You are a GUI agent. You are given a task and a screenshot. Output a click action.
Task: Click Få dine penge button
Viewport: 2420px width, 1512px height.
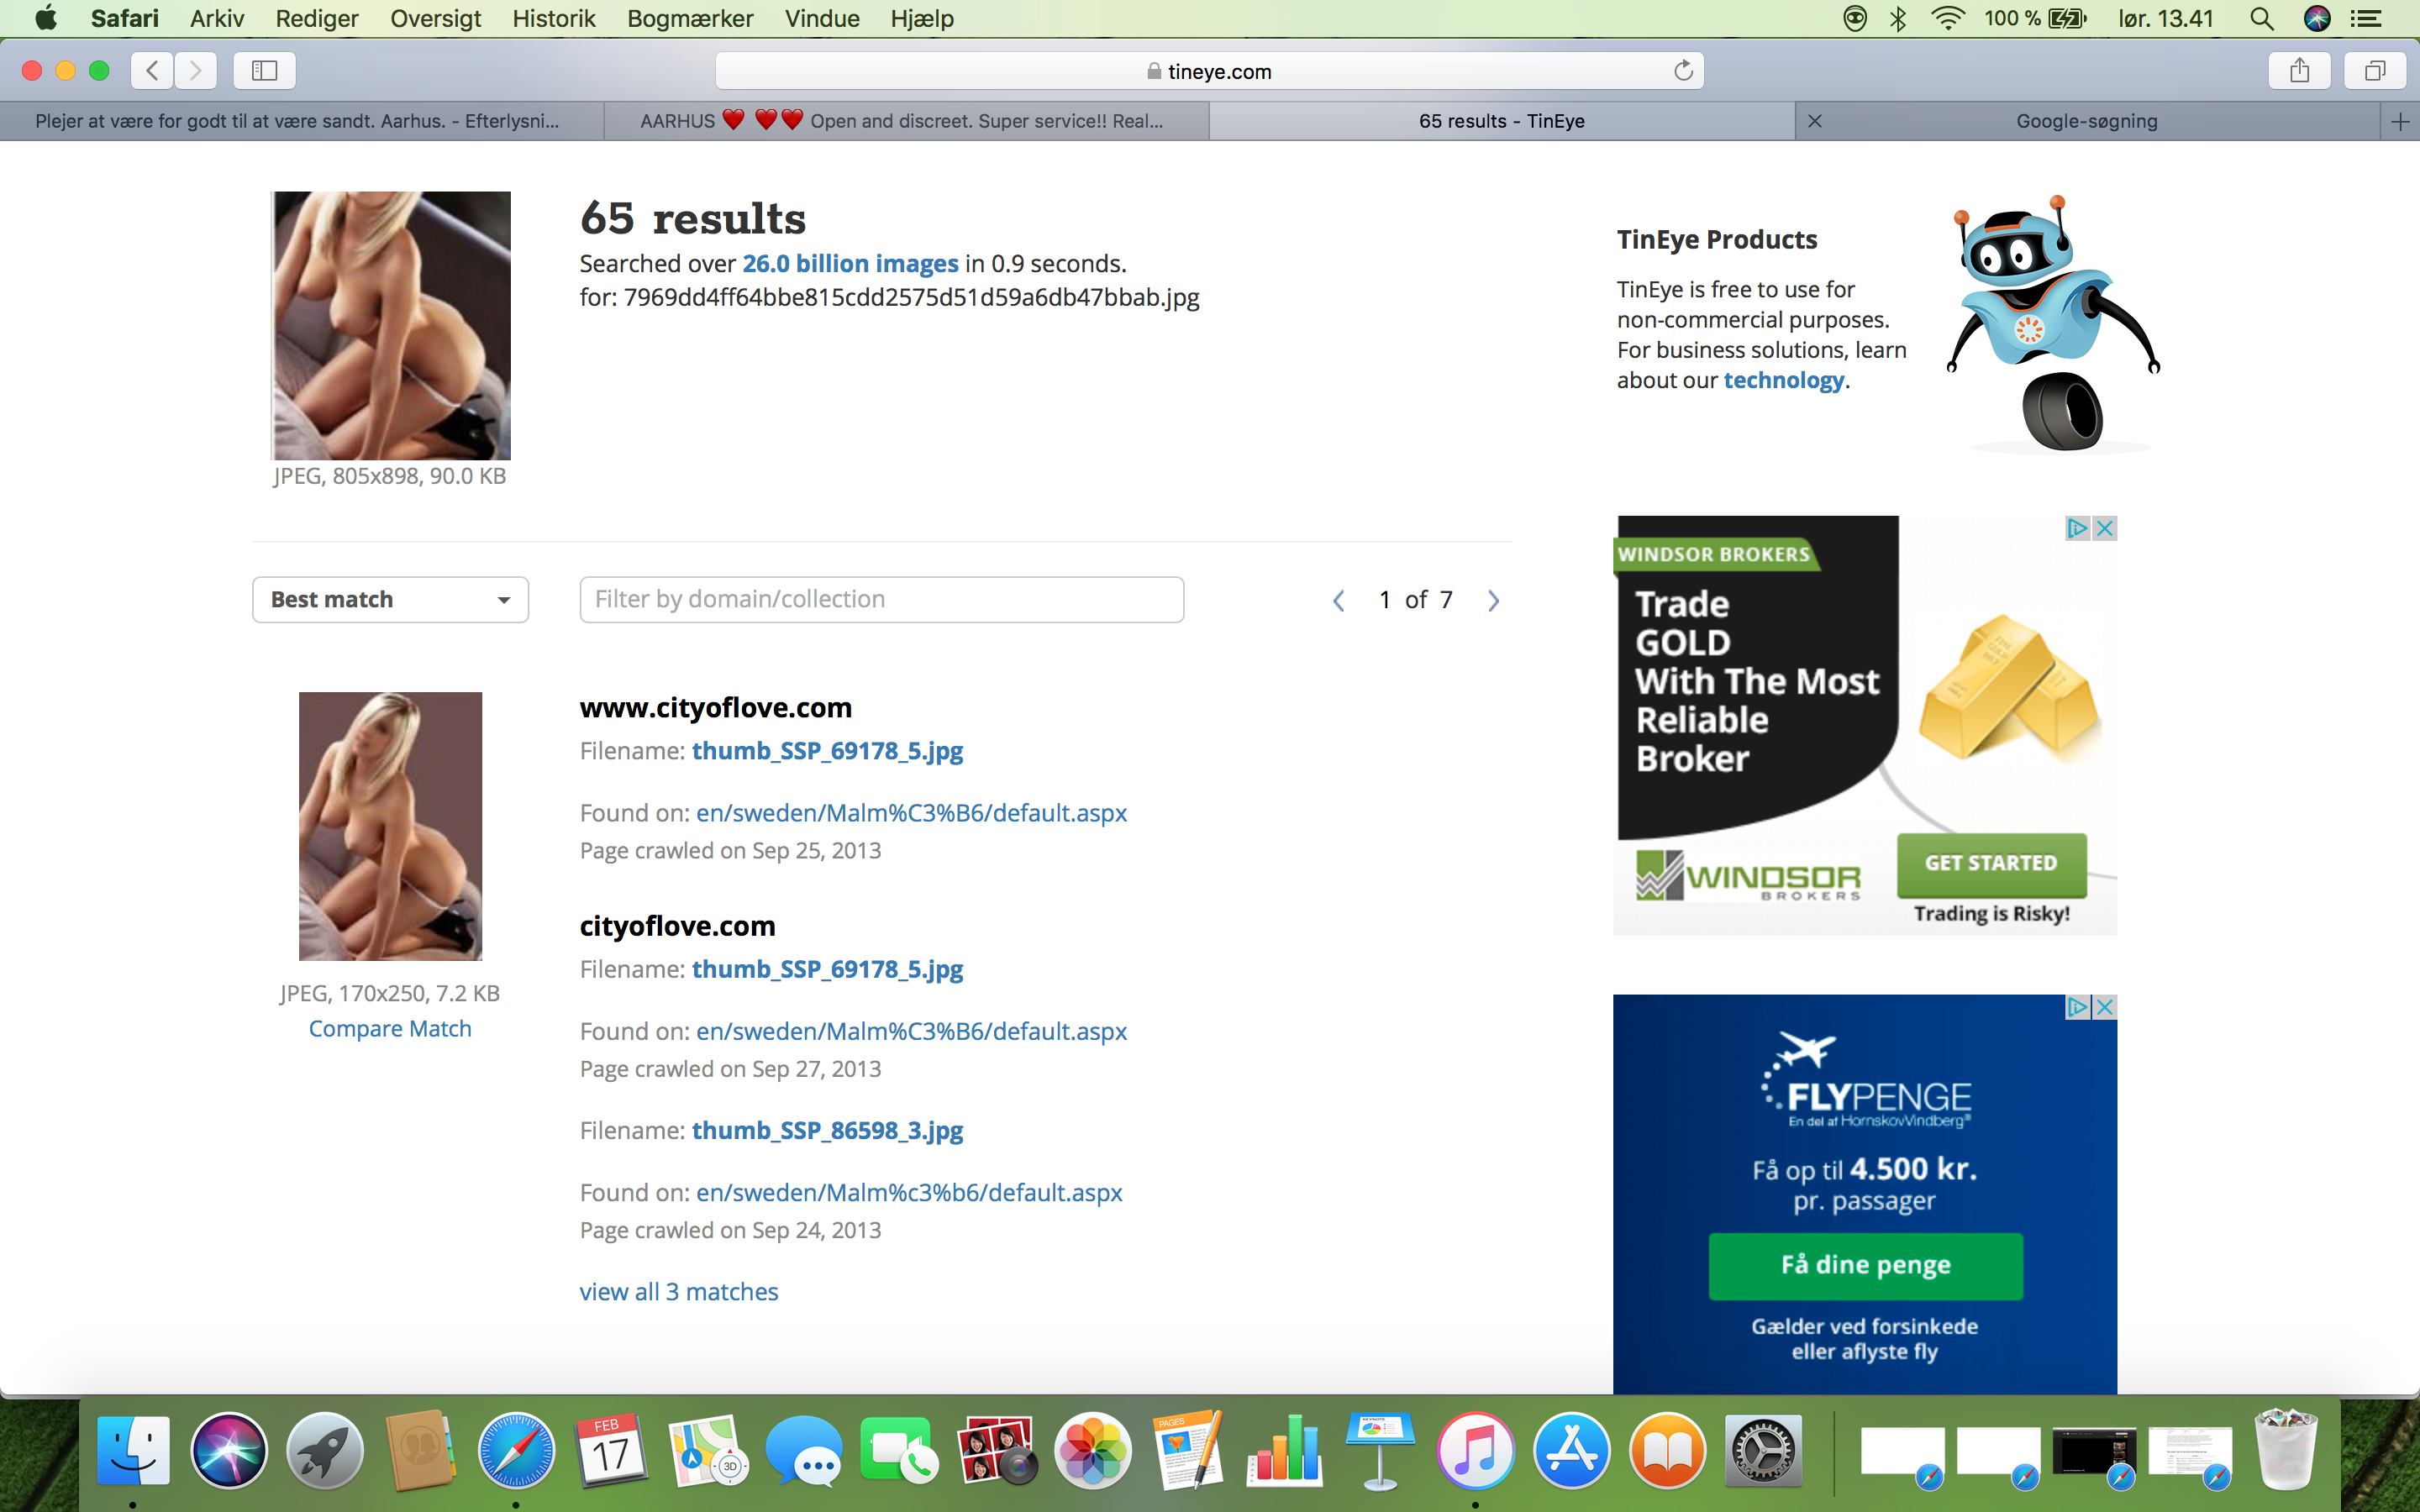pyautogui.click(x=1865, y=1265)
